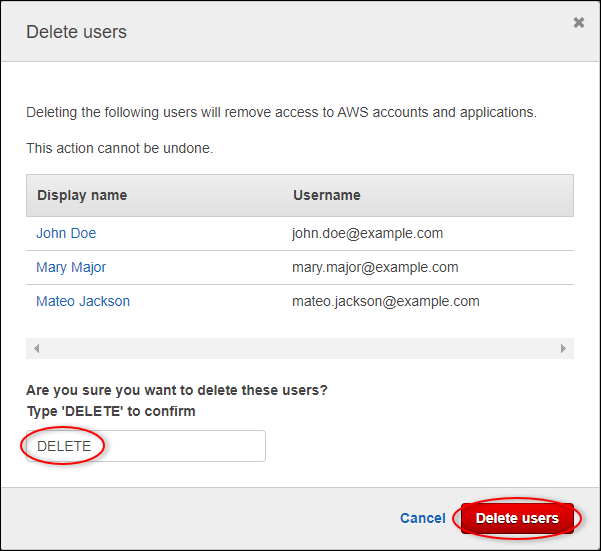
Task: Close the Delete users dialog with X
Action: [x=578, y=23]
